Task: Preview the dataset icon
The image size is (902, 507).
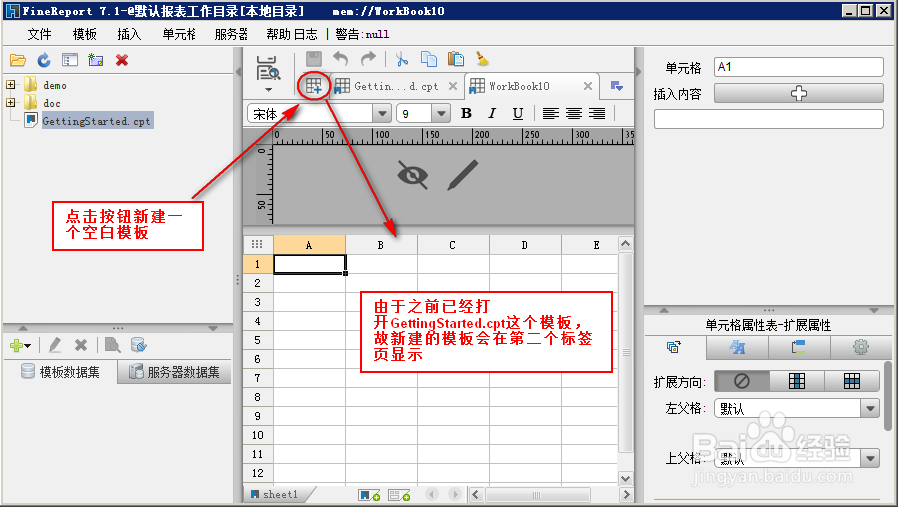Action: [112, 345]
